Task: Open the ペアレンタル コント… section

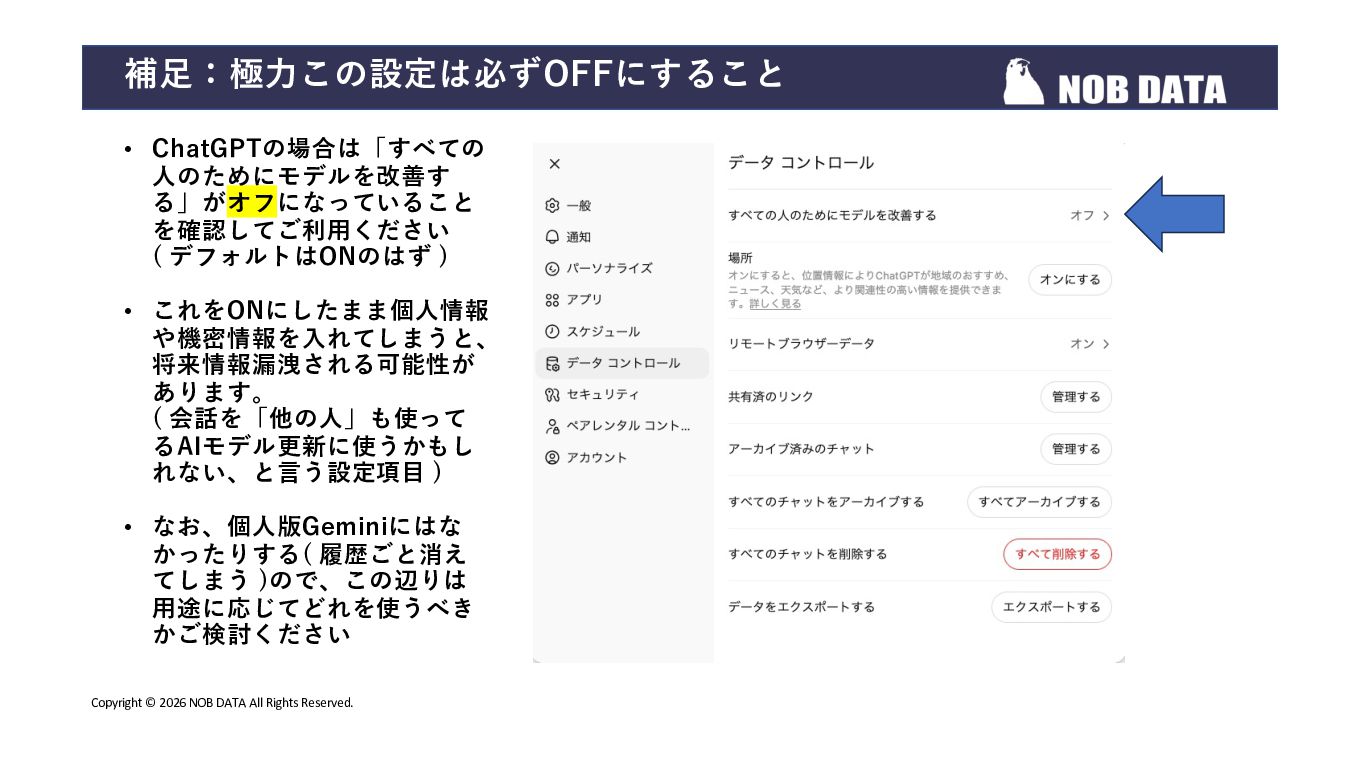Action: 621,426
